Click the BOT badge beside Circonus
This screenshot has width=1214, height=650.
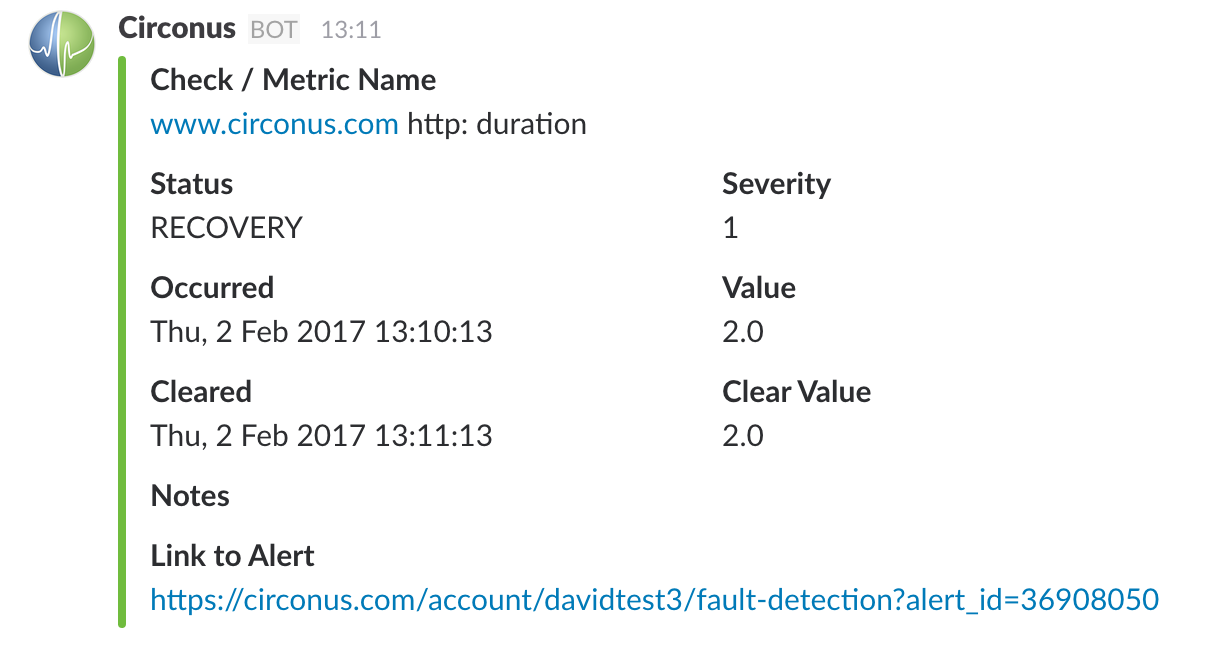click(273, 30)
